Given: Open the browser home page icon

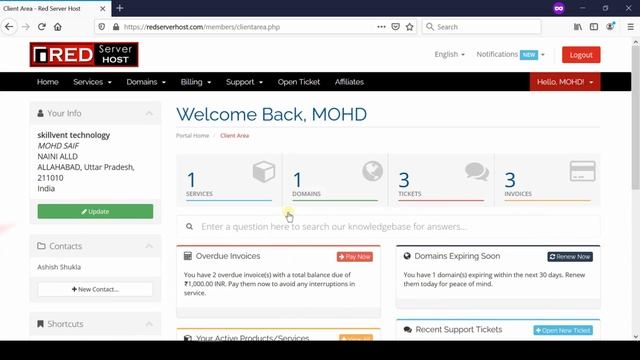Looking at the screenshot, I should [58, 27].
